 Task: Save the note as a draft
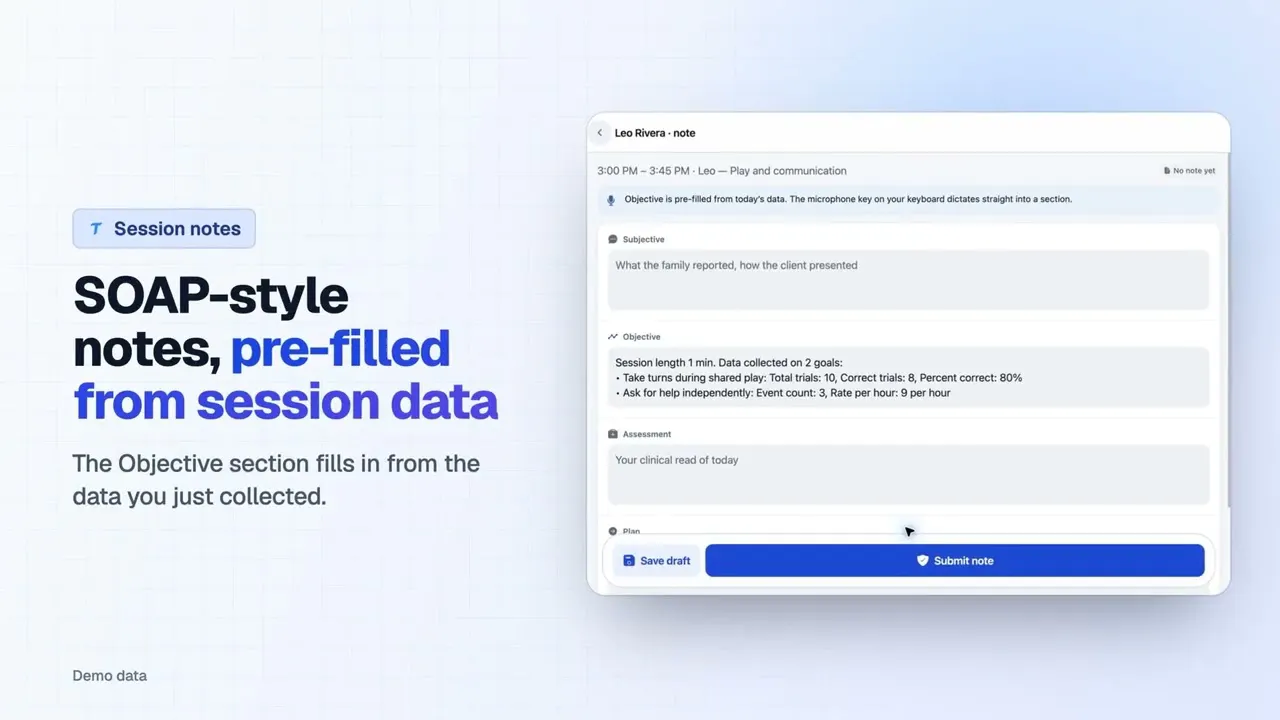pos(656,561)
